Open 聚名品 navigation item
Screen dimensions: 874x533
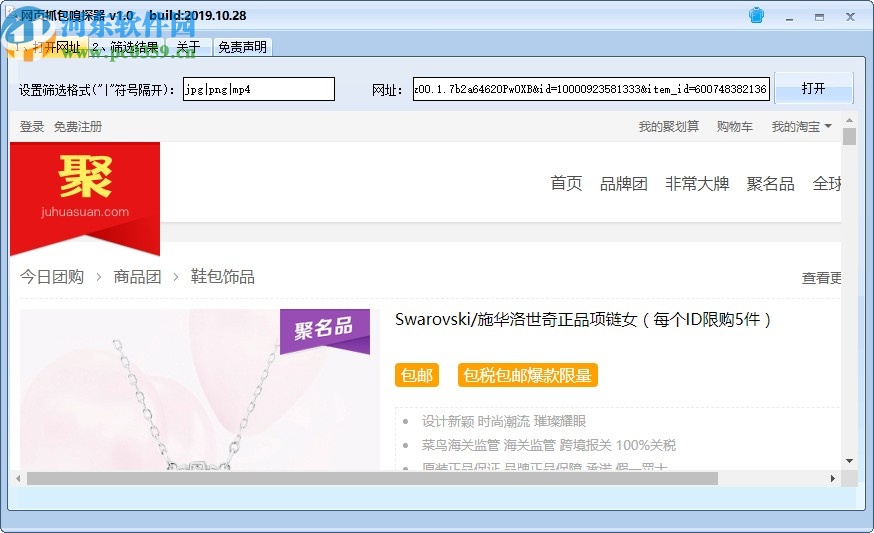771,183
